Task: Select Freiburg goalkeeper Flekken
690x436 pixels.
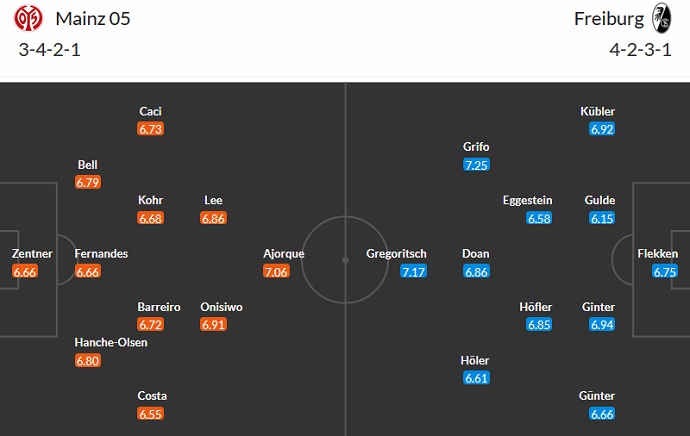Action: (x=657, y=254)
